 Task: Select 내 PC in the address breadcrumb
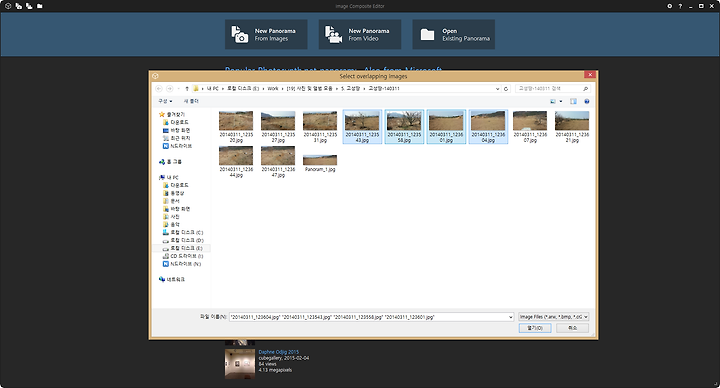coord(212,89)
